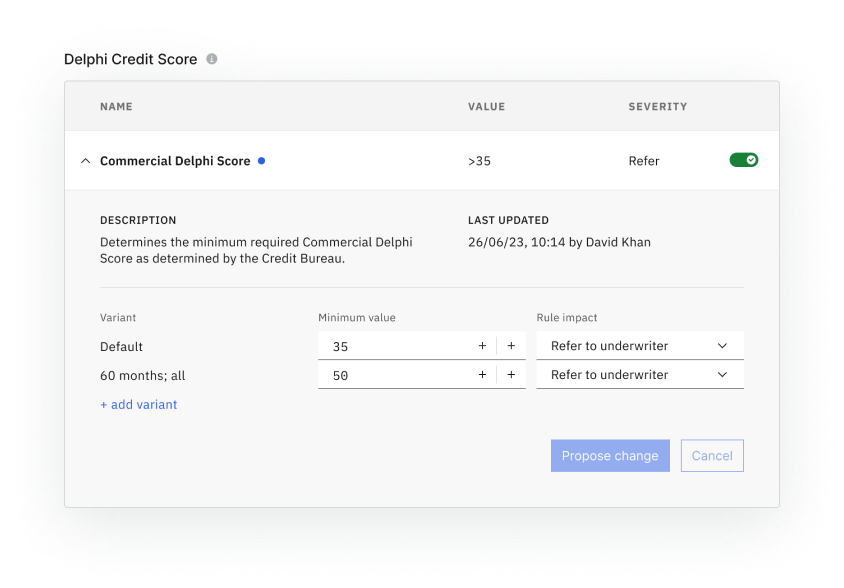Click the add variant link
This screenshot has height=588, width=844.
139,405
